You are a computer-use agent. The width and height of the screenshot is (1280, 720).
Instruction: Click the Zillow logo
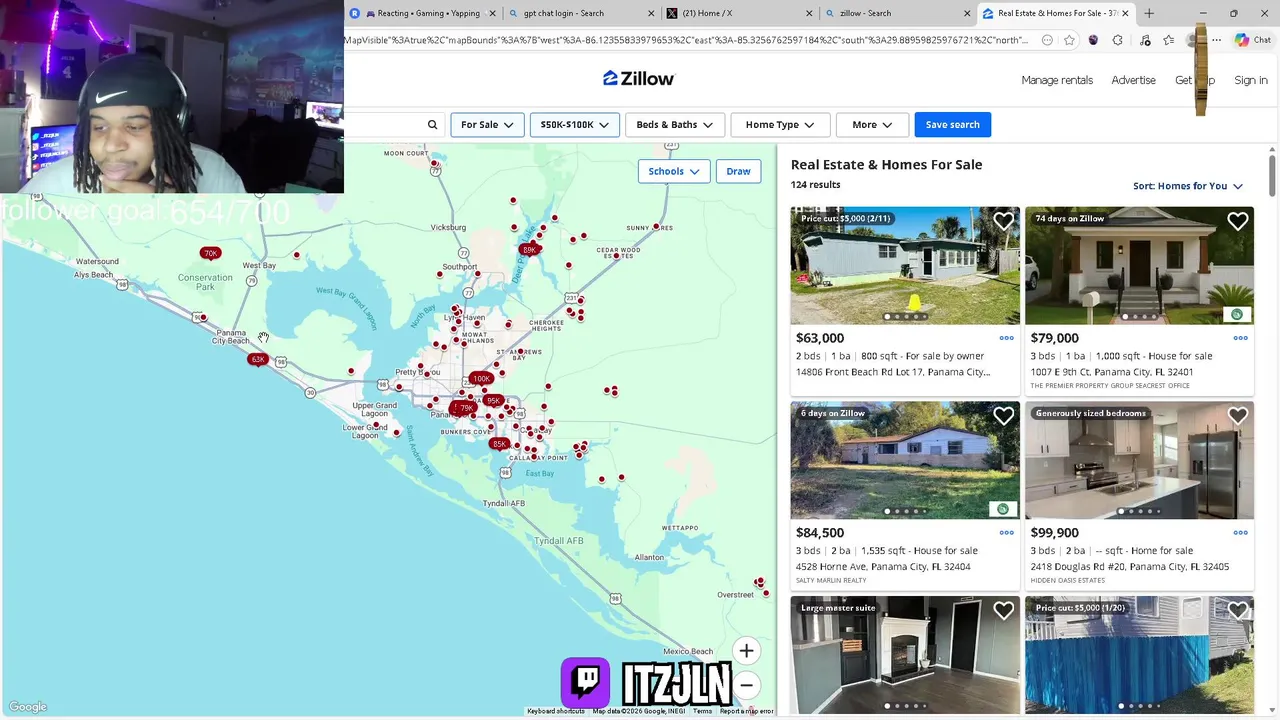(638, 79)
